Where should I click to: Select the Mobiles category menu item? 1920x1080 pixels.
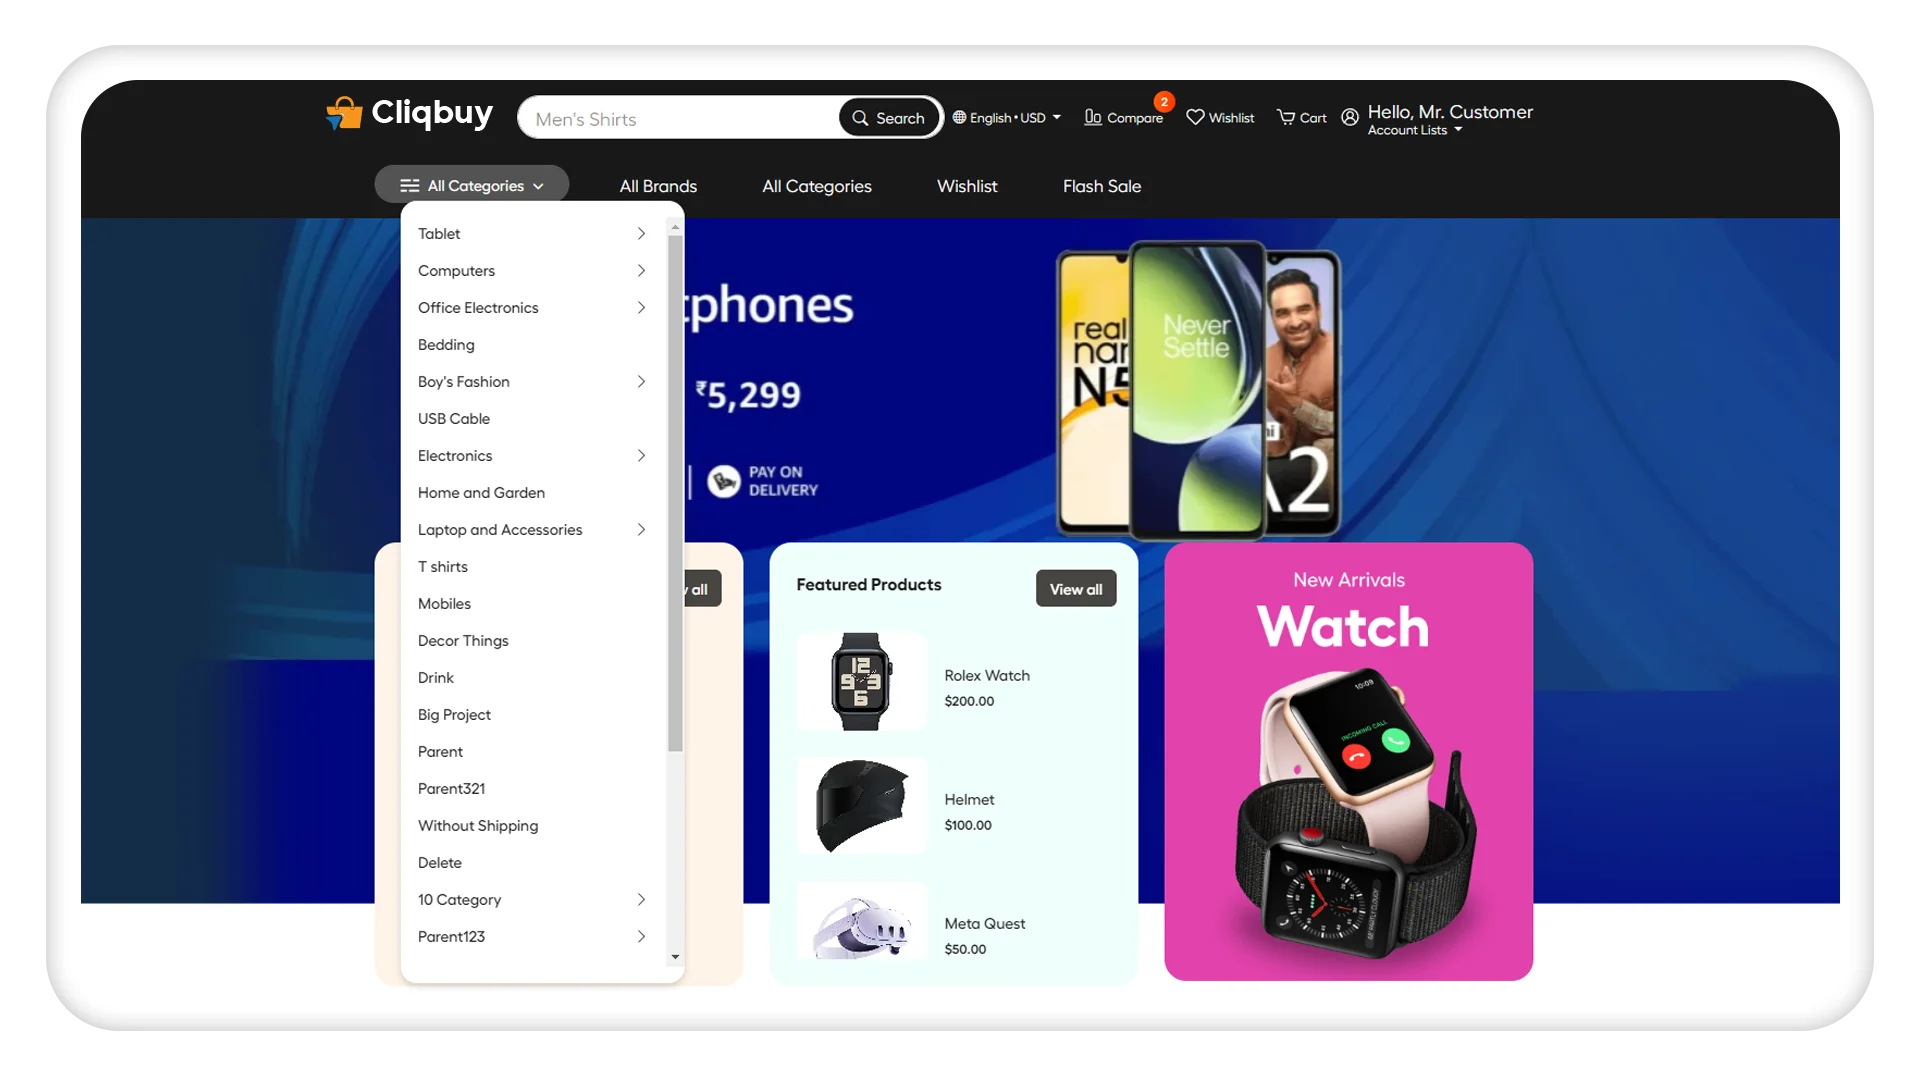click(444, 603)
